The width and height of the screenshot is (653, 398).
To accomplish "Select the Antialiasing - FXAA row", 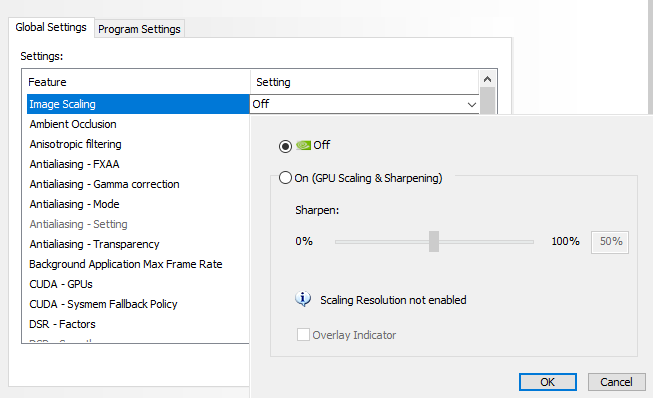I will [138, 164].
